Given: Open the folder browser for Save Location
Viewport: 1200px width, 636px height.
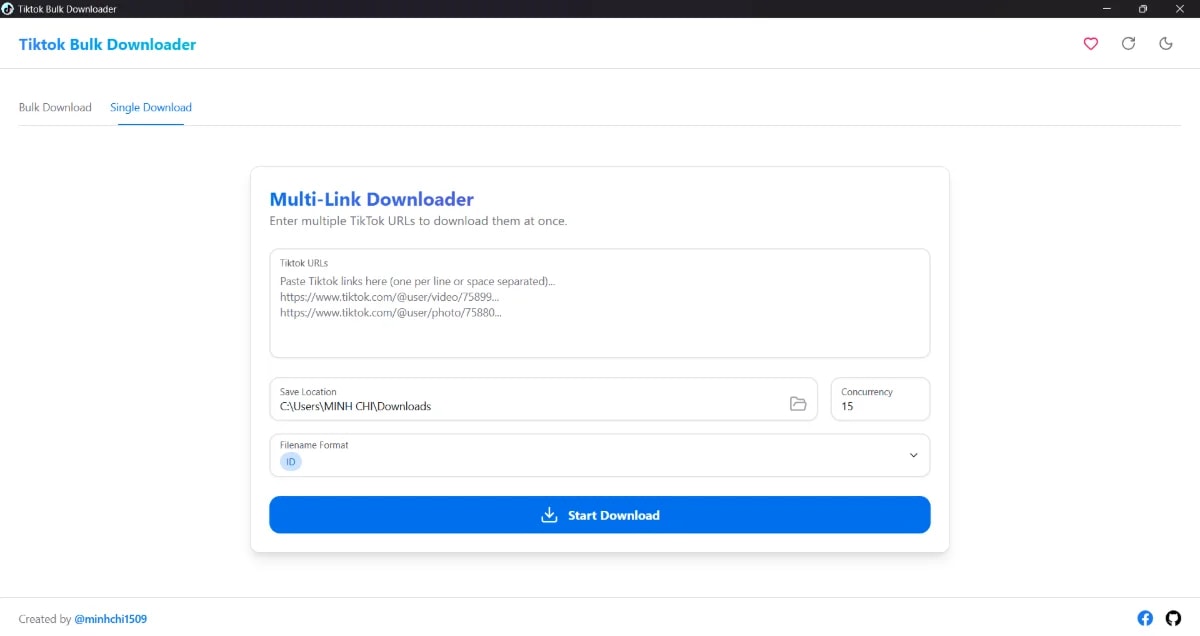Looking at the screenshot, I should click(x=798, y=404).
